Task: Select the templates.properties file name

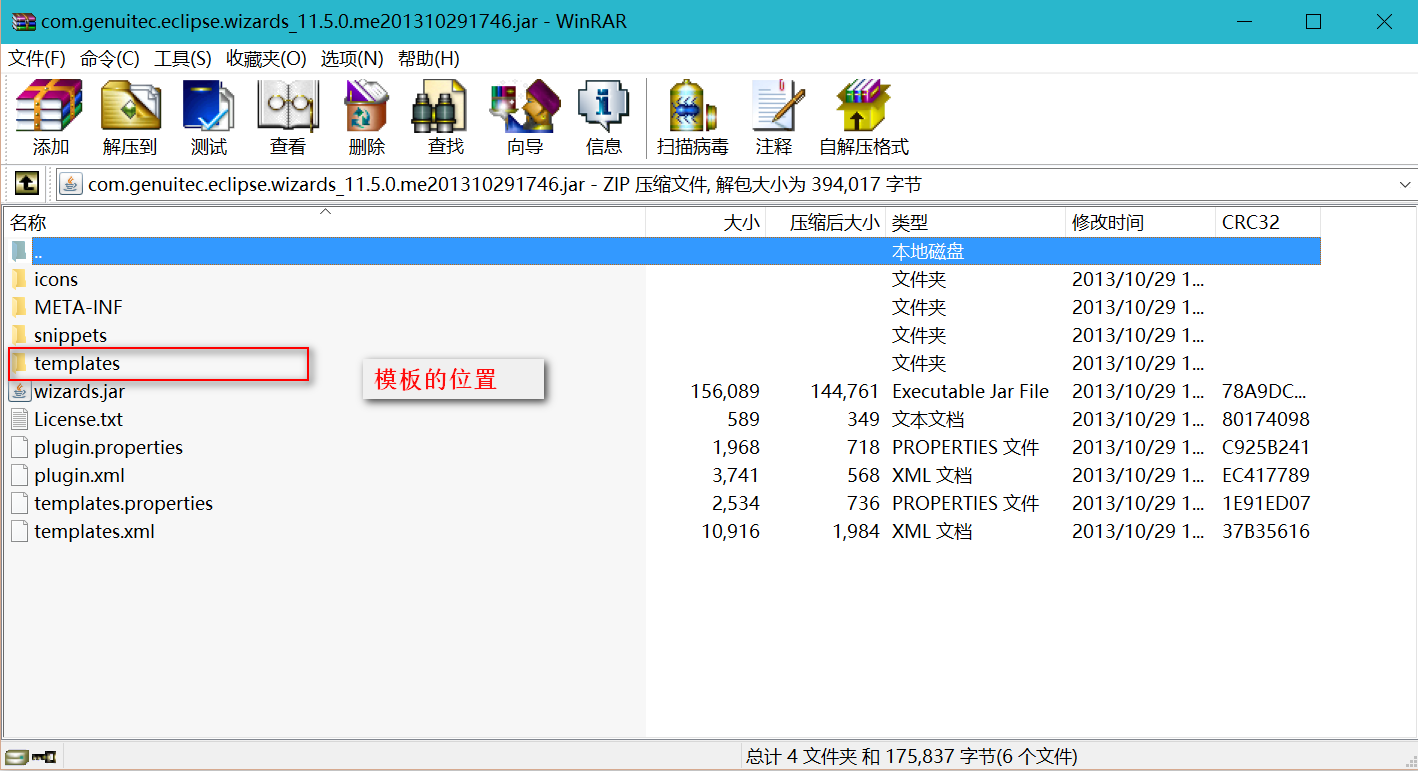Action: coord(123,503)
